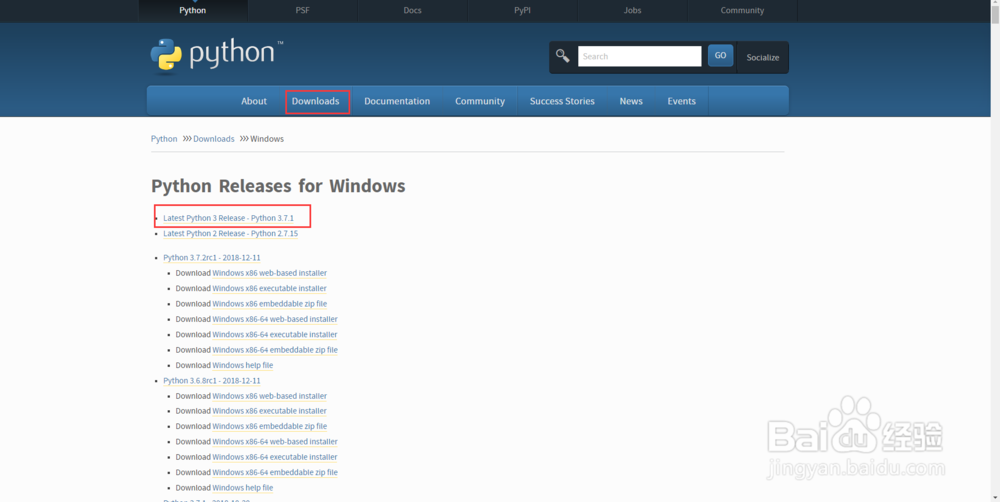Download 3.7.2rc1 Windows x86-64 web-based installer
The width and height of the screenshot is (1000, 502).
275,319
